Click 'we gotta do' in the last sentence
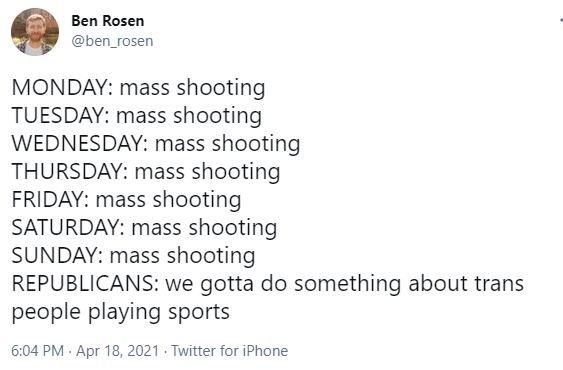 (226, 284)
